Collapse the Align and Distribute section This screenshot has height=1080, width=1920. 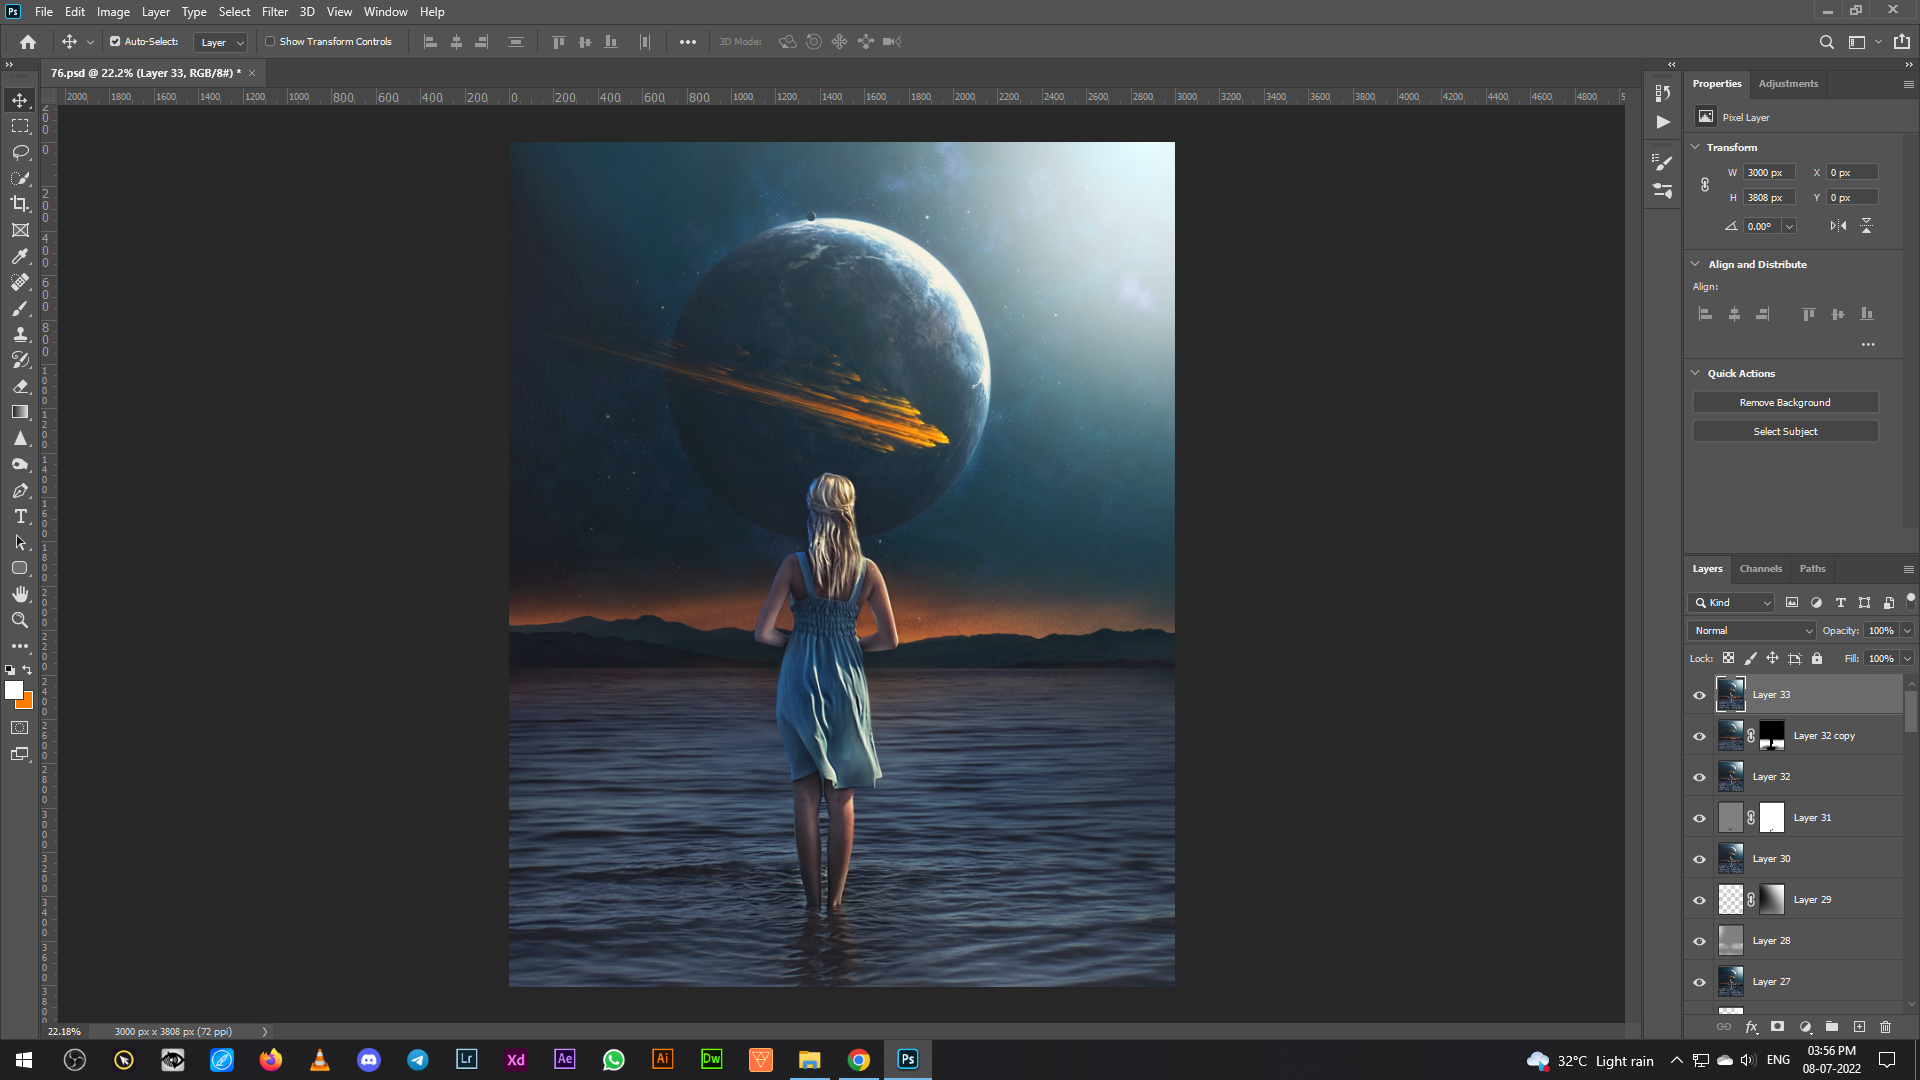click(x=1695, y=264)
